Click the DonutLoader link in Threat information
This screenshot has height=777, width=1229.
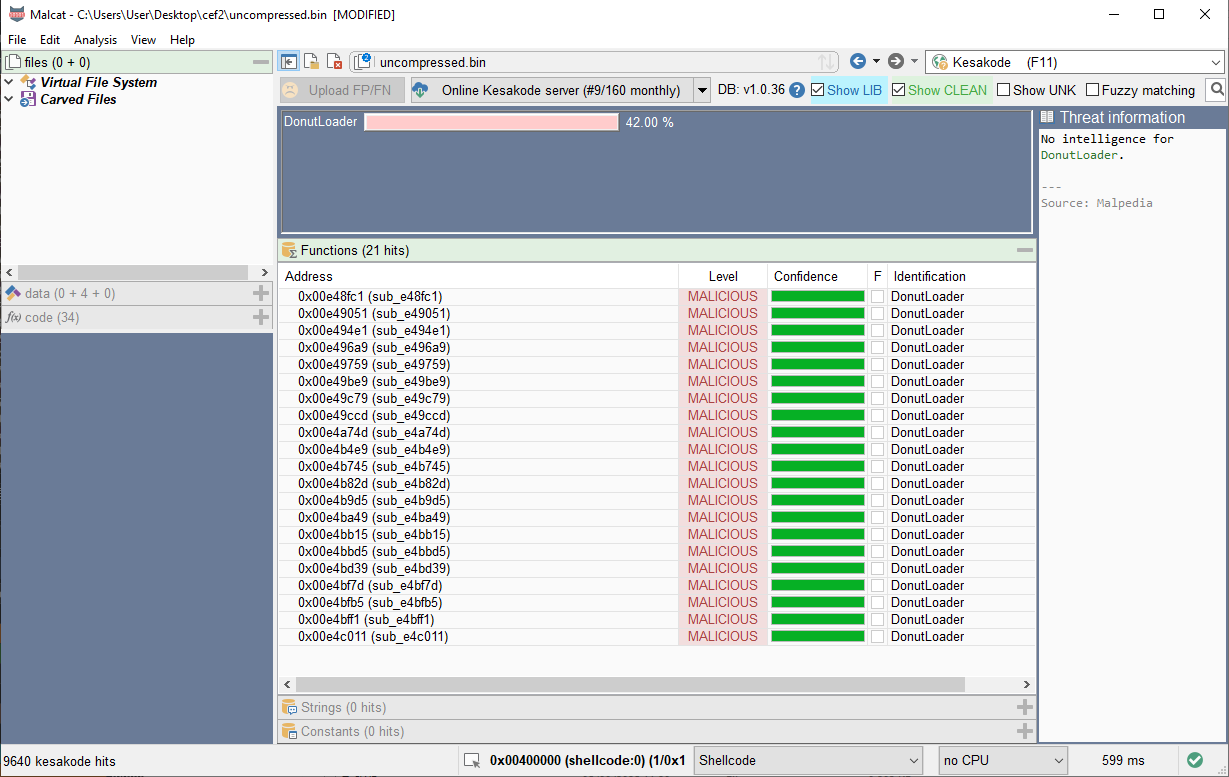point(1079,155)
